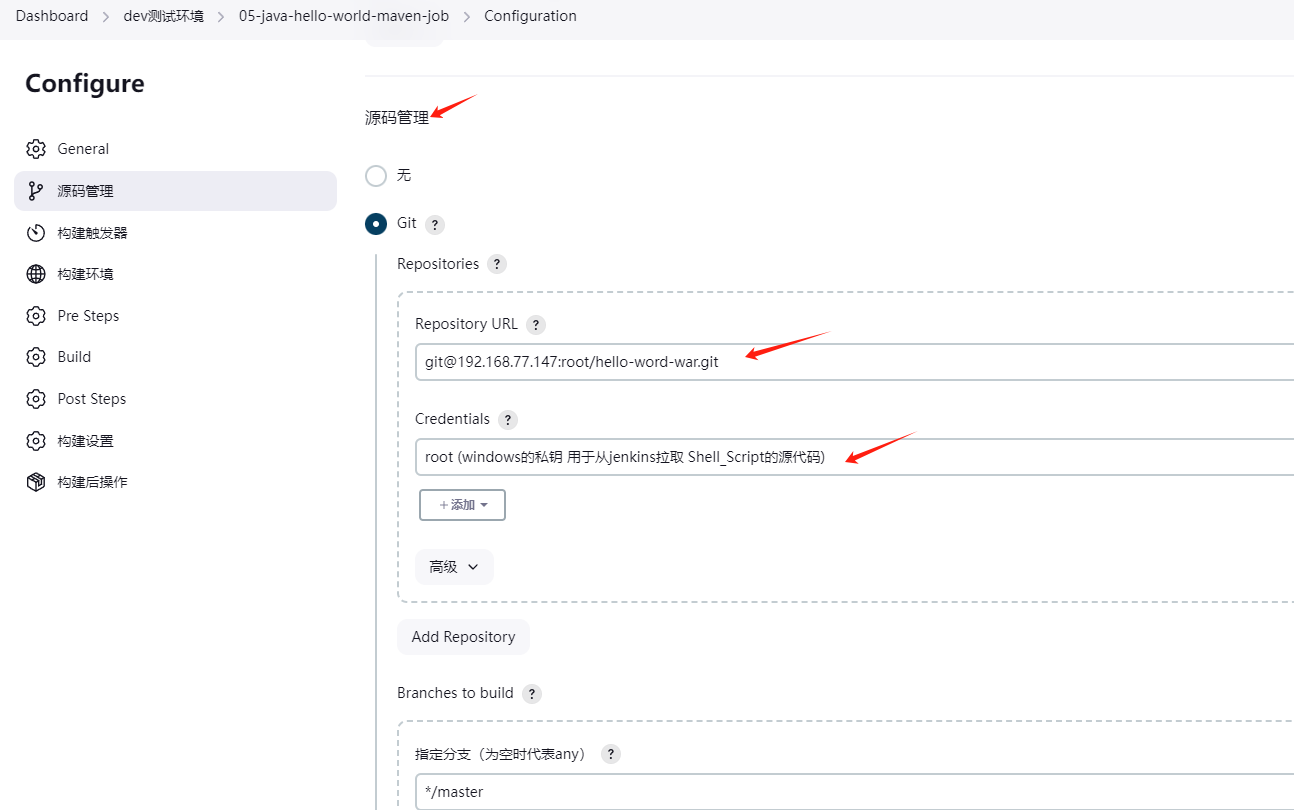Click the Add Repository button

463,637
